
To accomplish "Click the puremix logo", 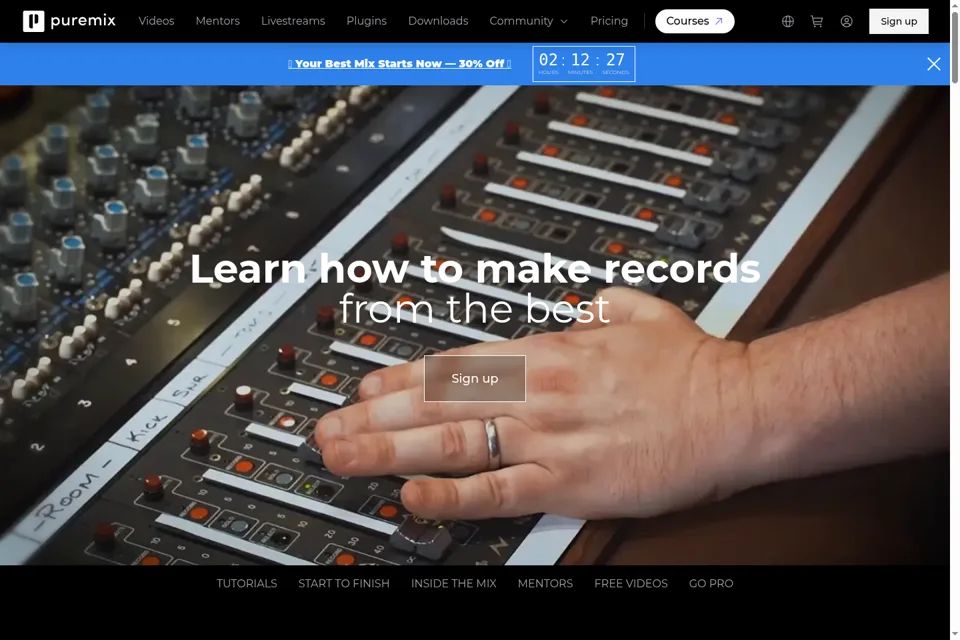I will (69, 21).
